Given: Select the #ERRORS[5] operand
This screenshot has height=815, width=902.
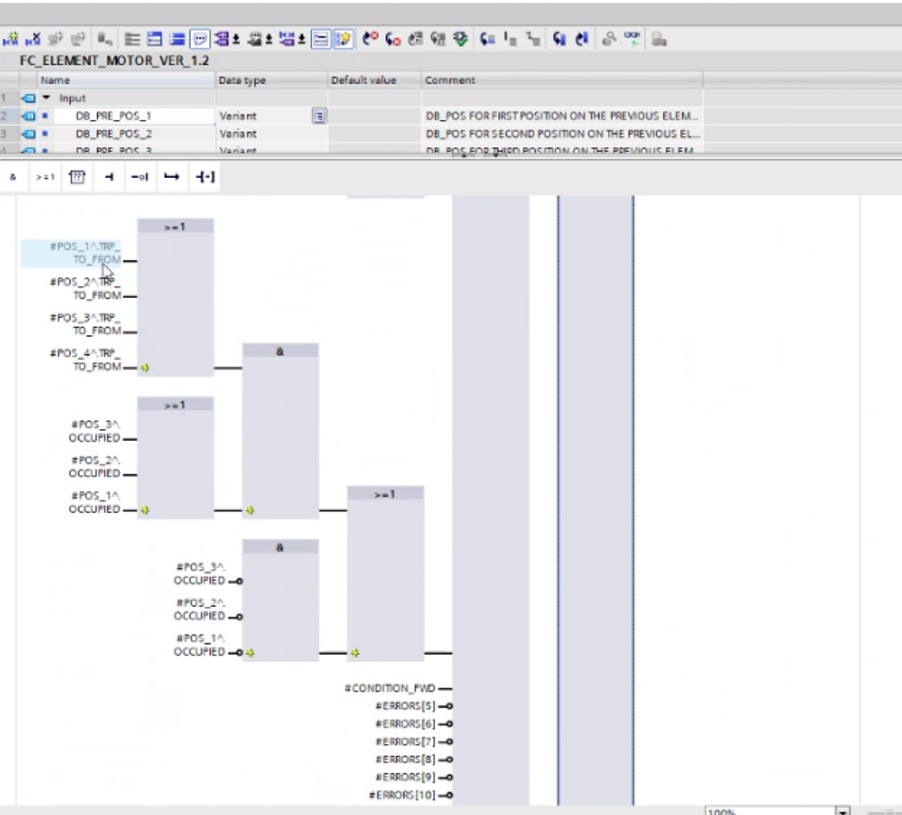Looking at the screenshot, I should coord(405,706).
